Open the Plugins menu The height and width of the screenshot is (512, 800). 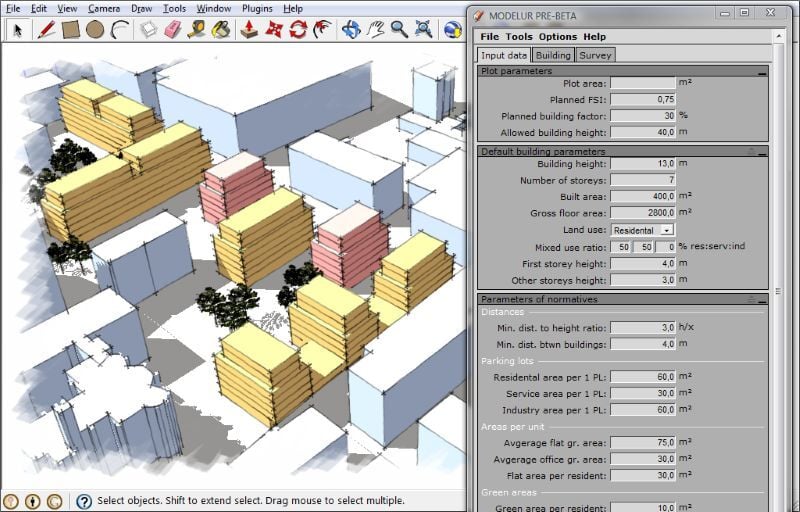point(257,8)
